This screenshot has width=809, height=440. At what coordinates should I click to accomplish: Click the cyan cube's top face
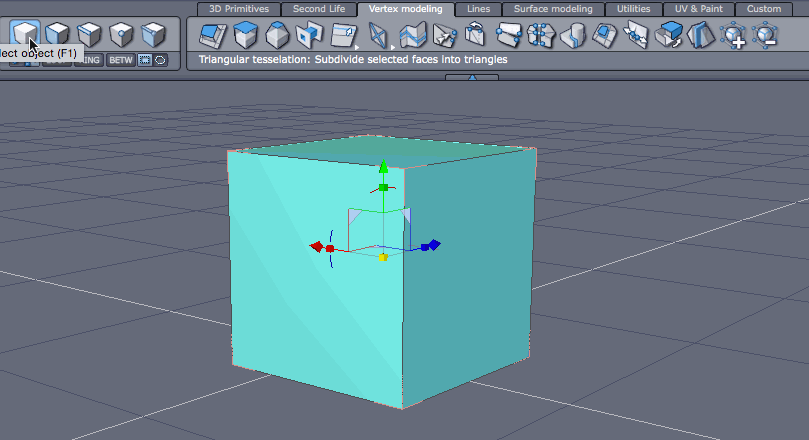coord(382,151)
